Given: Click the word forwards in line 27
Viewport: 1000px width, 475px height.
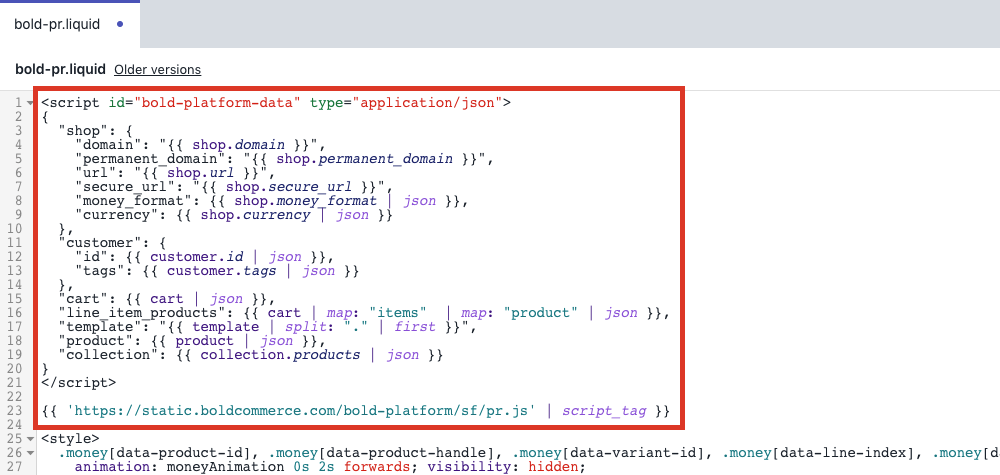Looking at the screenshot, I should point(377,467).
